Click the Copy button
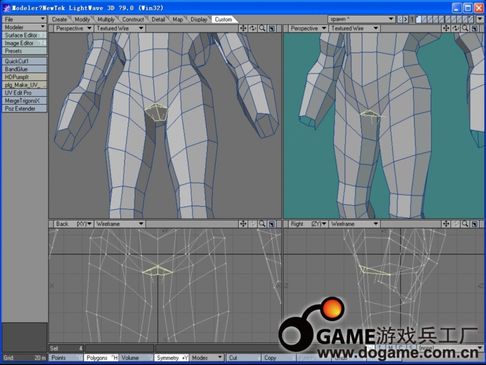 coord(278,358)
